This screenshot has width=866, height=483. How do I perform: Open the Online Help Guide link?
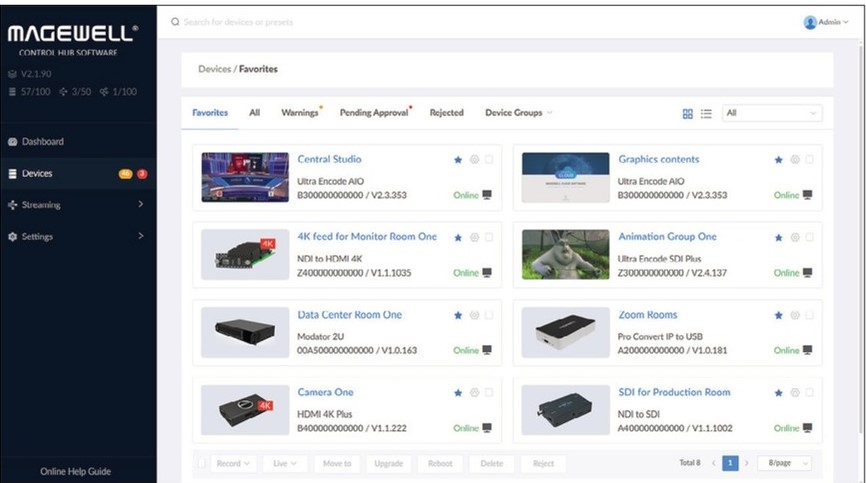(x=75, y=471)
